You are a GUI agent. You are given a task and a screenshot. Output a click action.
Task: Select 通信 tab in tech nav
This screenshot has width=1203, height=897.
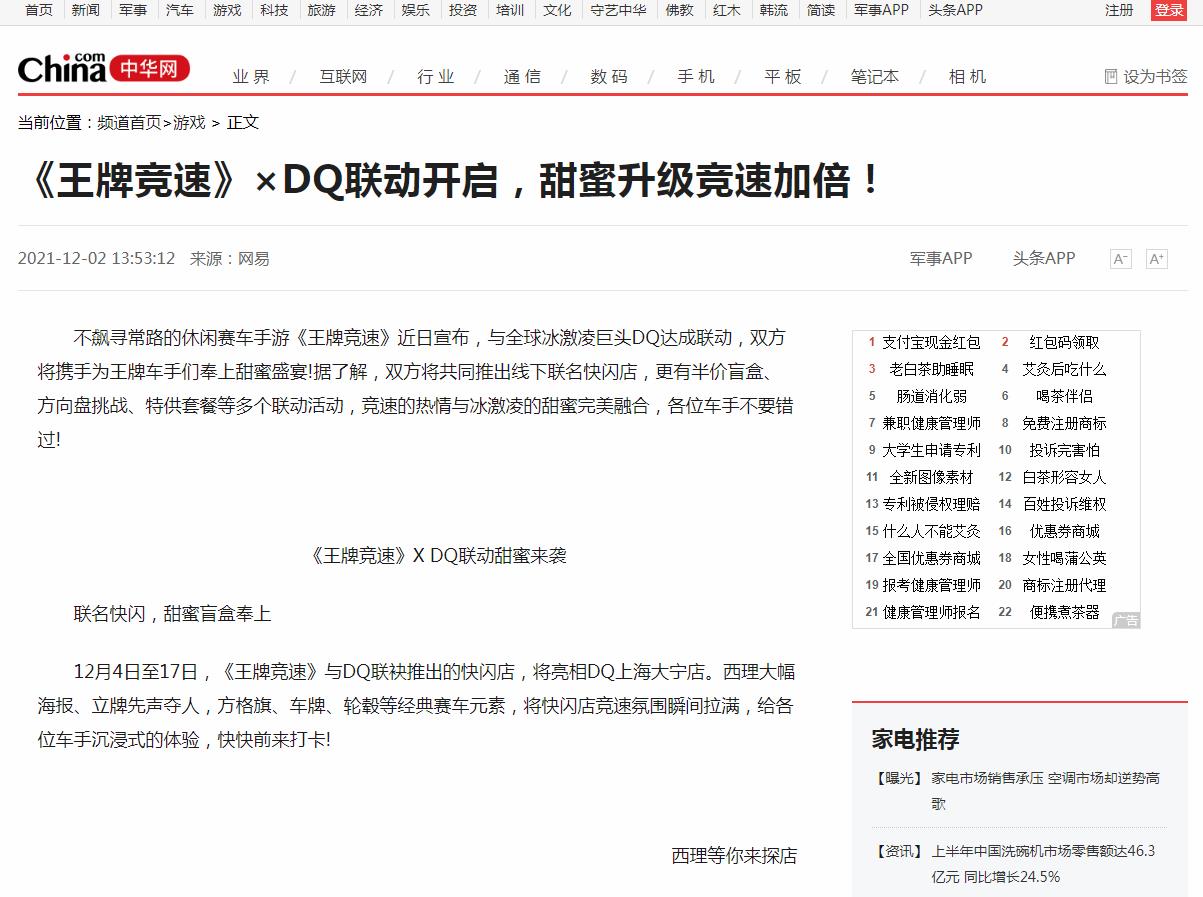click(x=522, y=76)
